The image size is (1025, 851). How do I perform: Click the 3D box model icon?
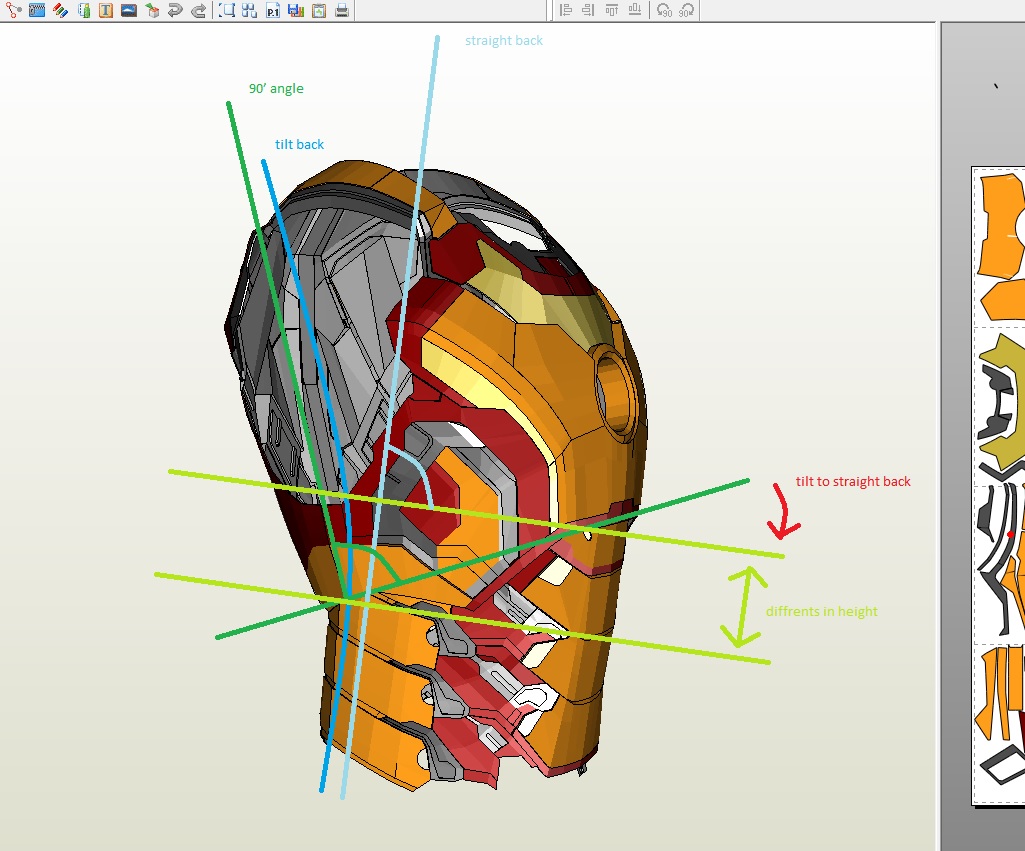152,10
